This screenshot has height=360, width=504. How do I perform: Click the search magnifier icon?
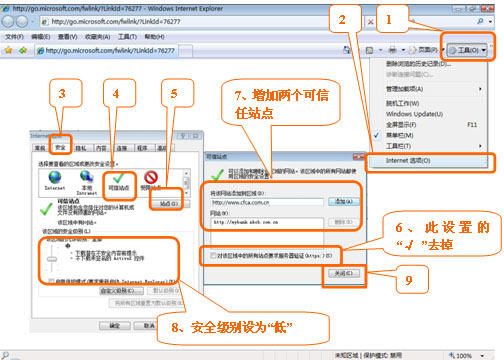coord(480,21)
